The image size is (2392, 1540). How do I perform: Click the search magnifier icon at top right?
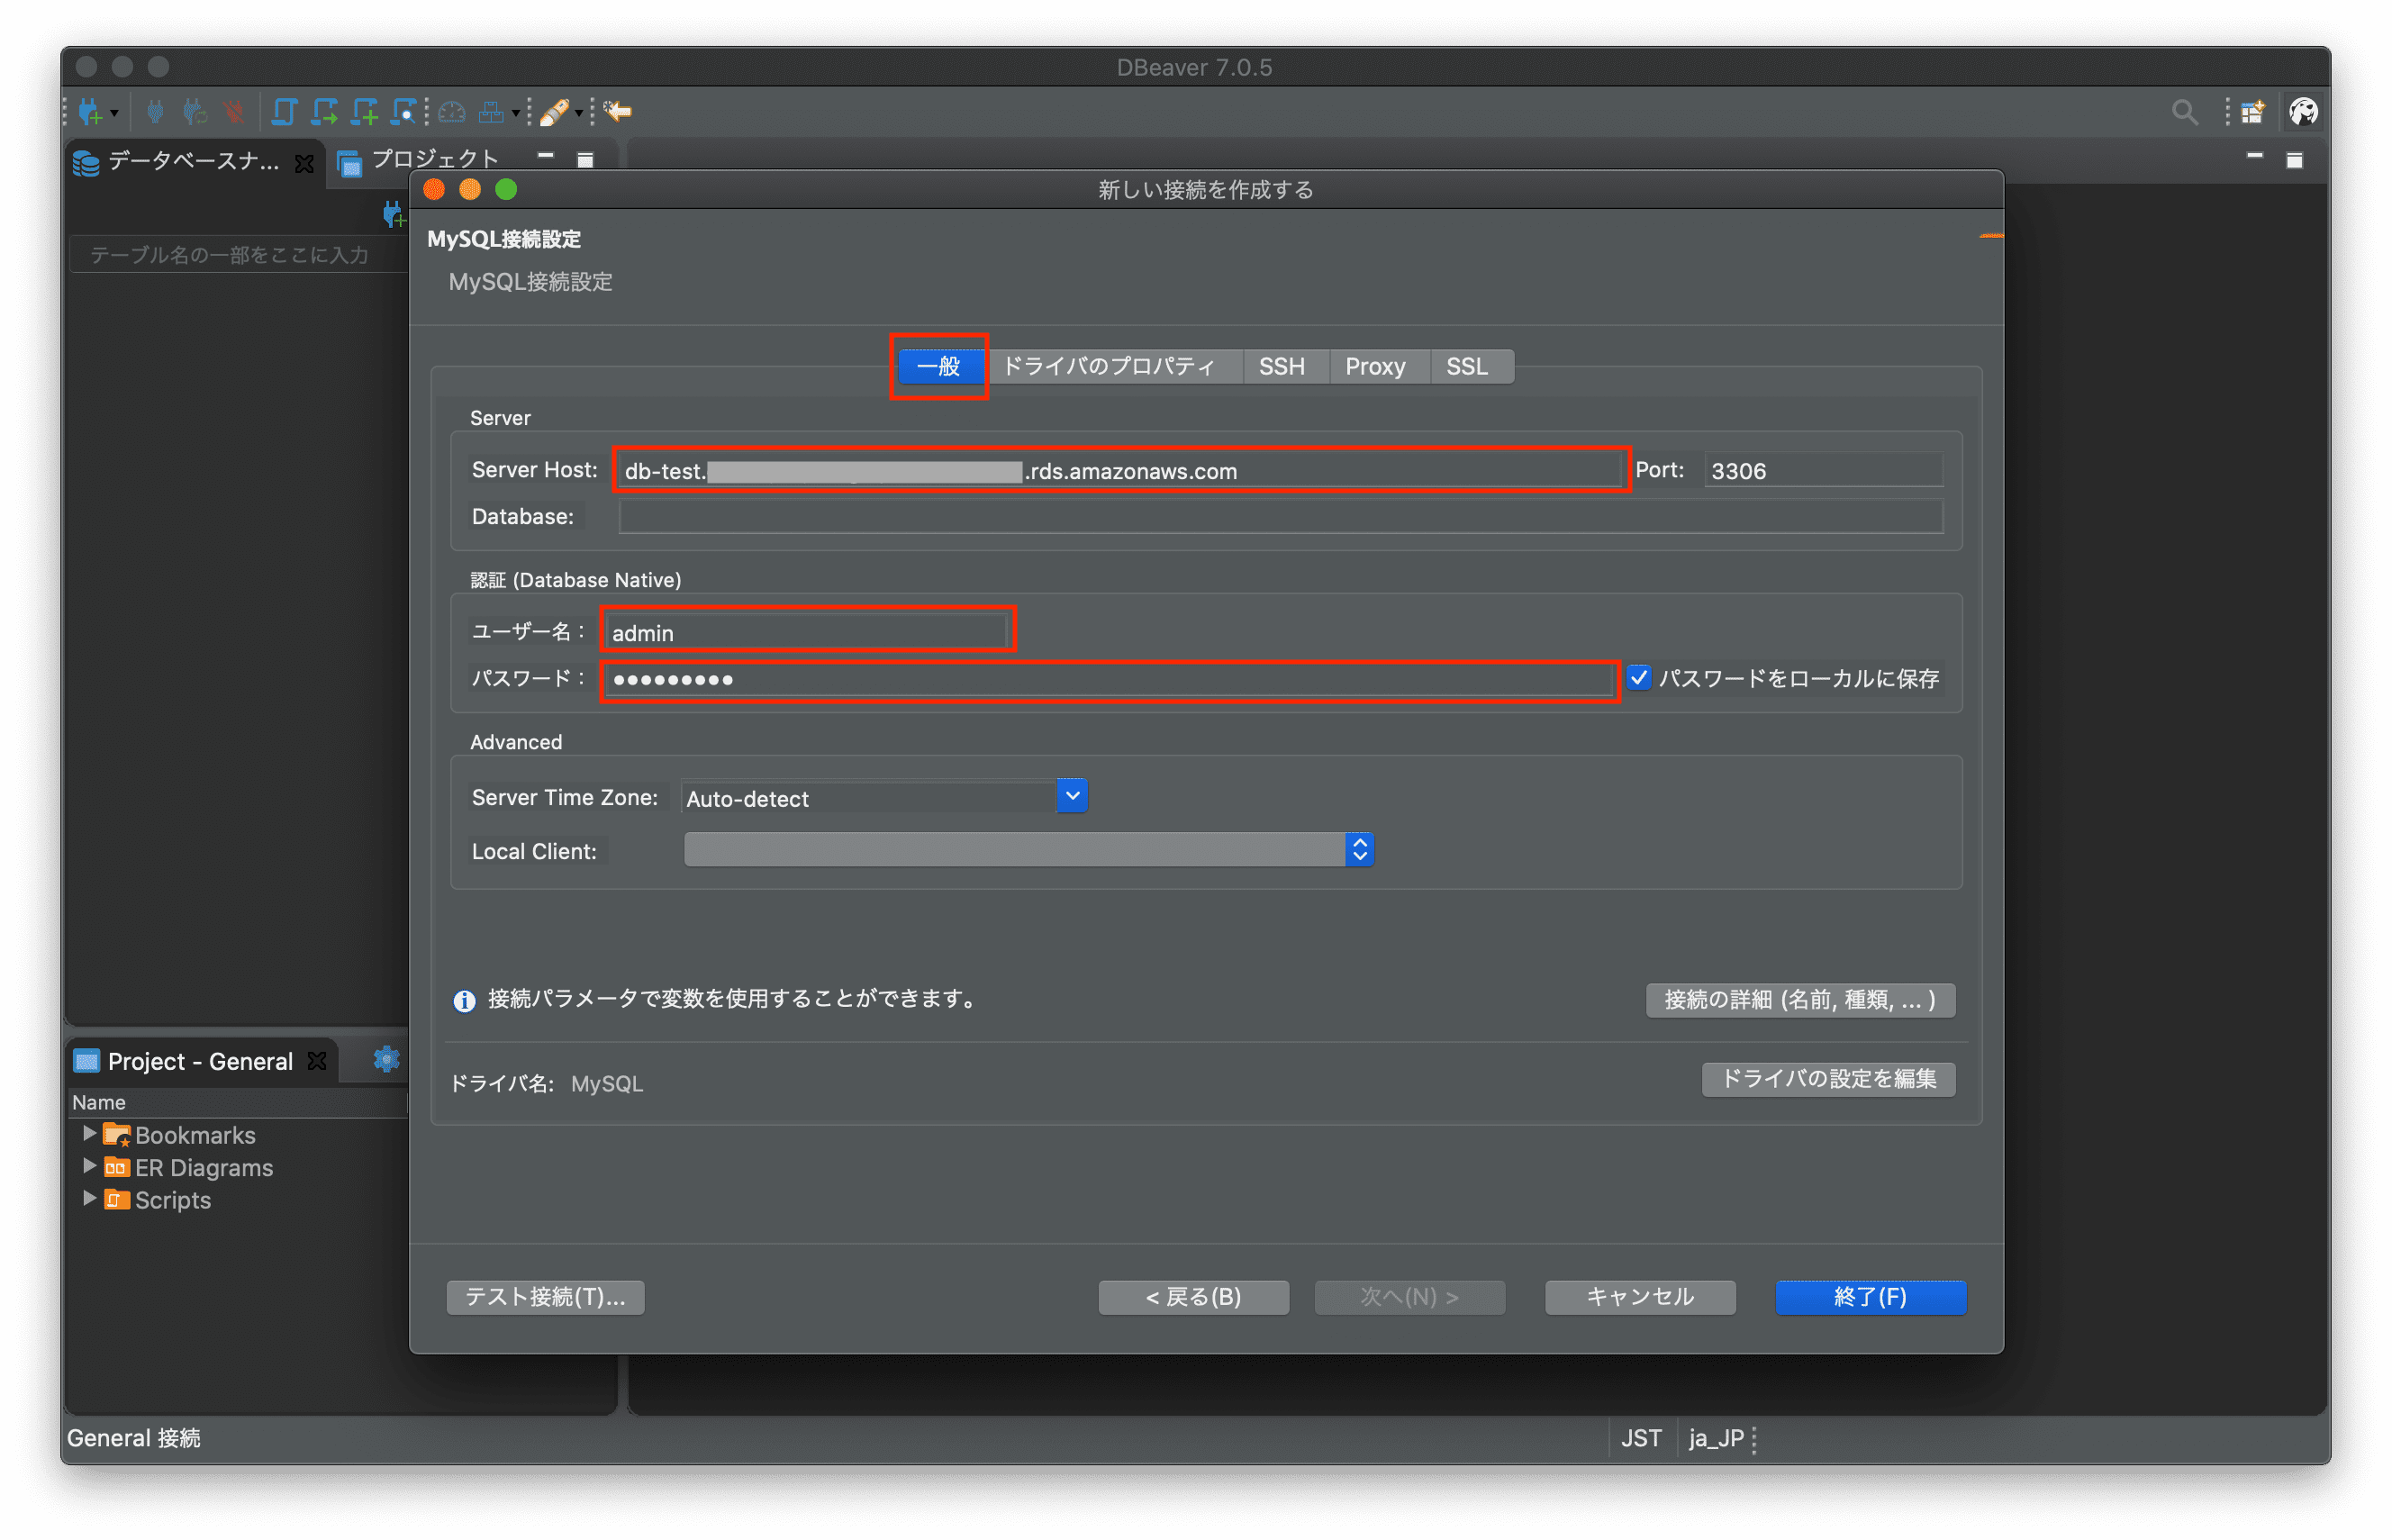click(2184, 112)
